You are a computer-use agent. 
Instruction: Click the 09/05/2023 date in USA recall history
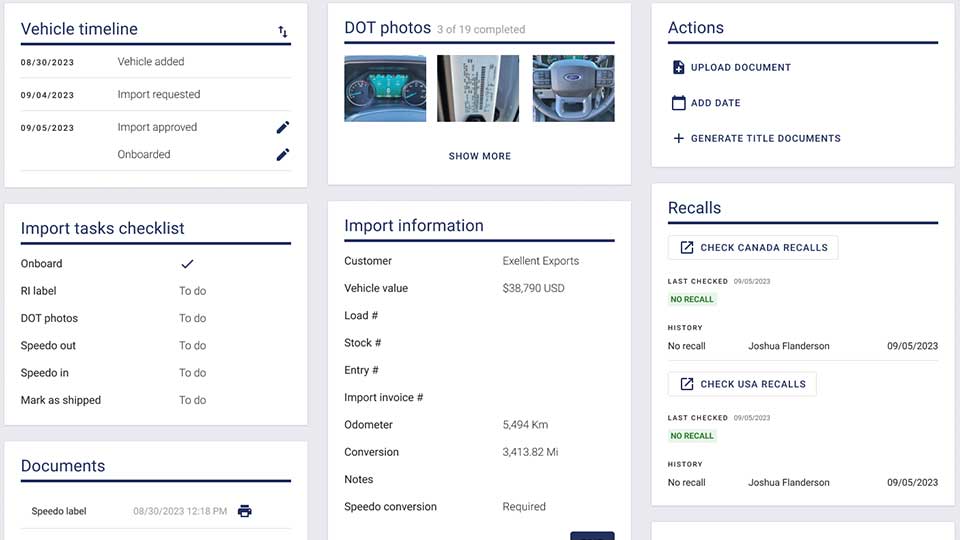click(912, 482)
